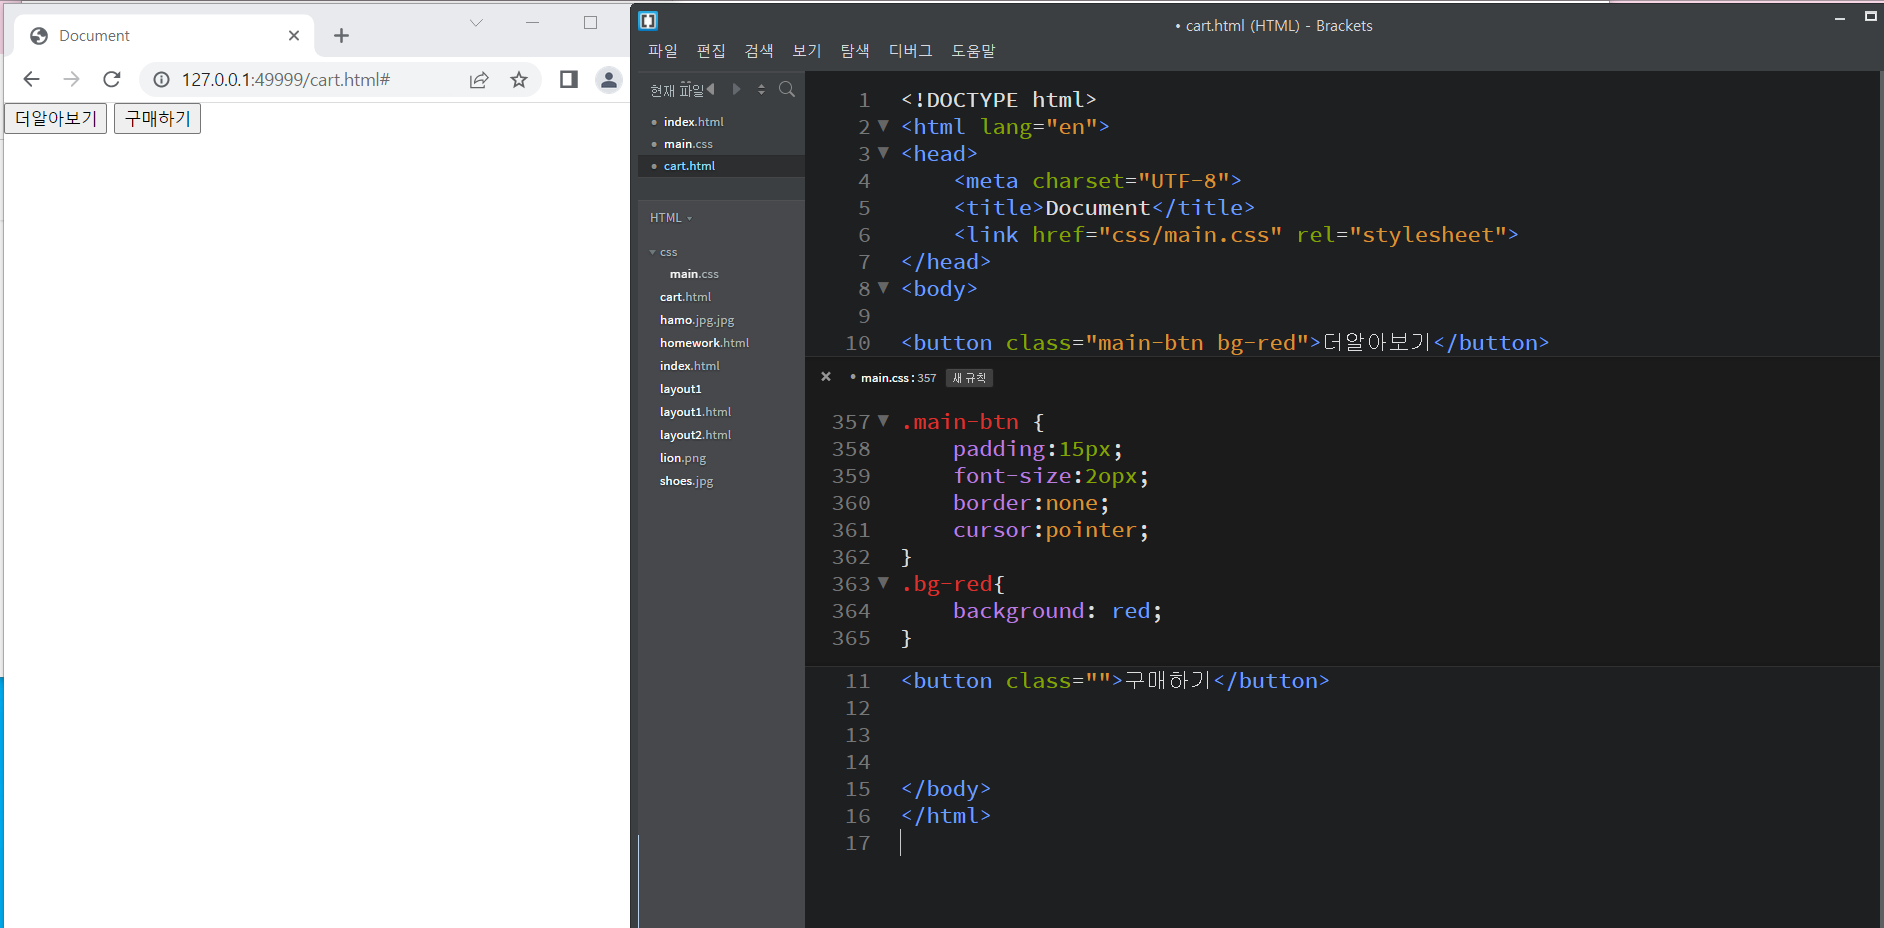Screen dimensions: 1884x928
Task: Open hamo.jpg.jpg in file tree
Action: point(697,320)
